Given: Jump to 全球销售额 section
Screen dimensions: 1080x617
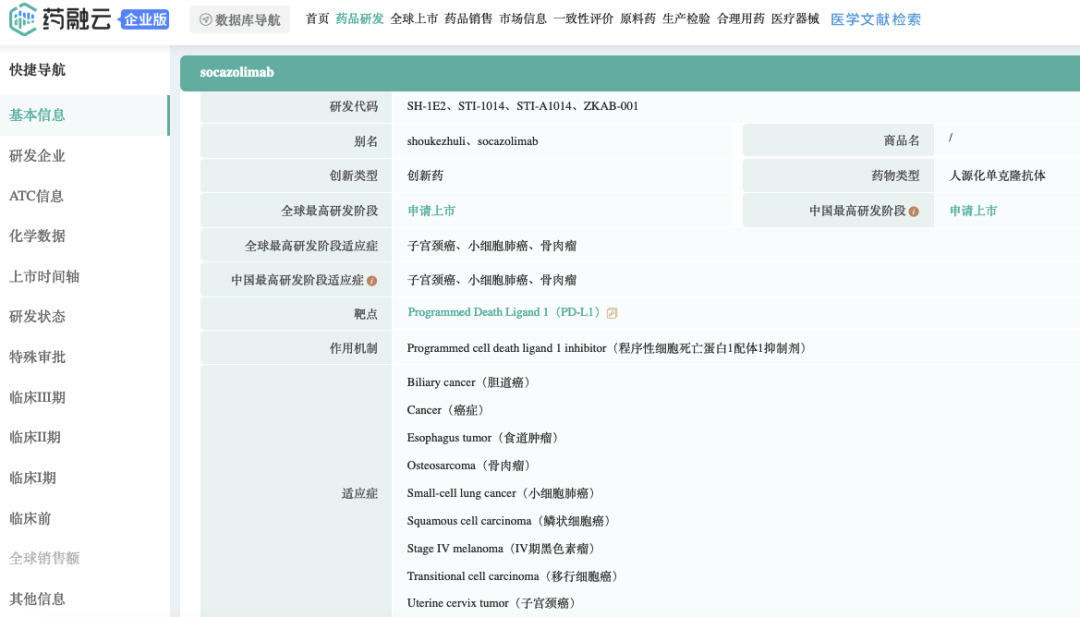Looking at the screenshot, I should point(44,558).
